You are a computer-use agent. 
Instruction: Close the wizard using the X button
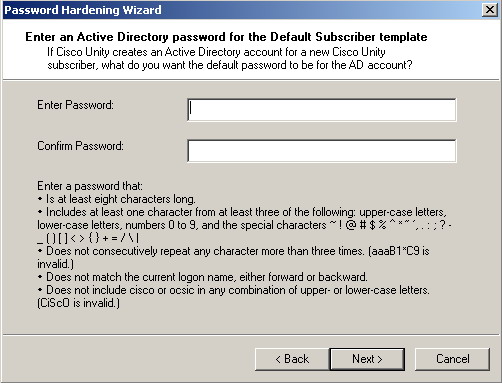tap(490, 10)
